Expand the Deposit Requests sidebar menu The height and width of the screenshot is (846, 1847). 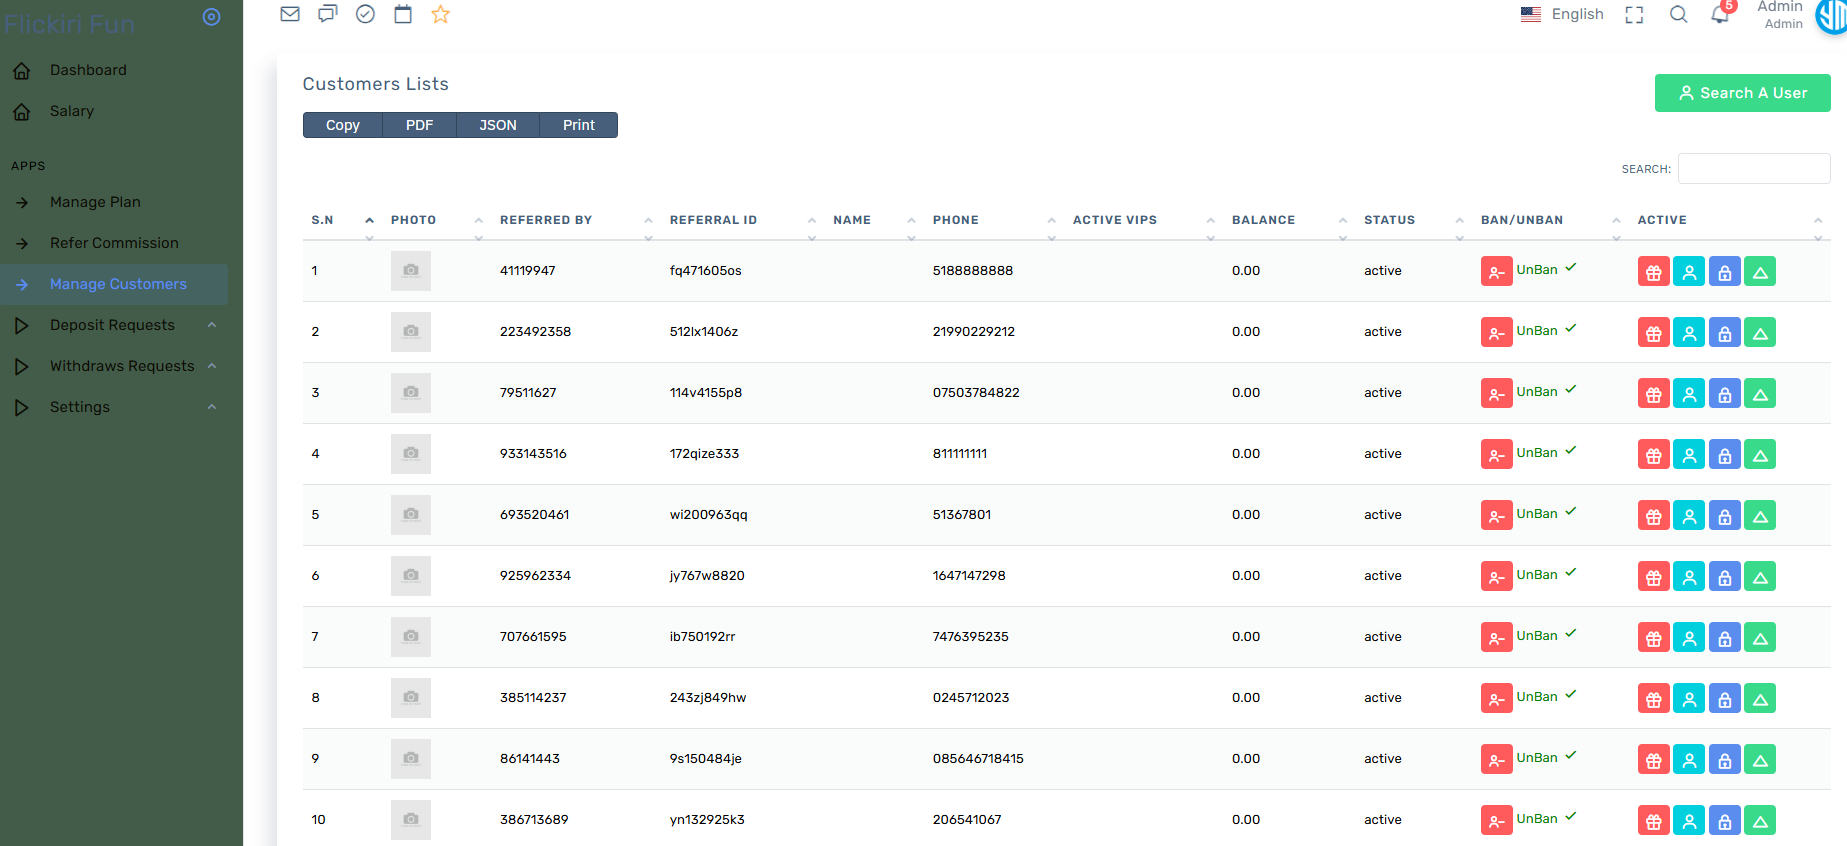pyautogui.click(x=112, y=325)
